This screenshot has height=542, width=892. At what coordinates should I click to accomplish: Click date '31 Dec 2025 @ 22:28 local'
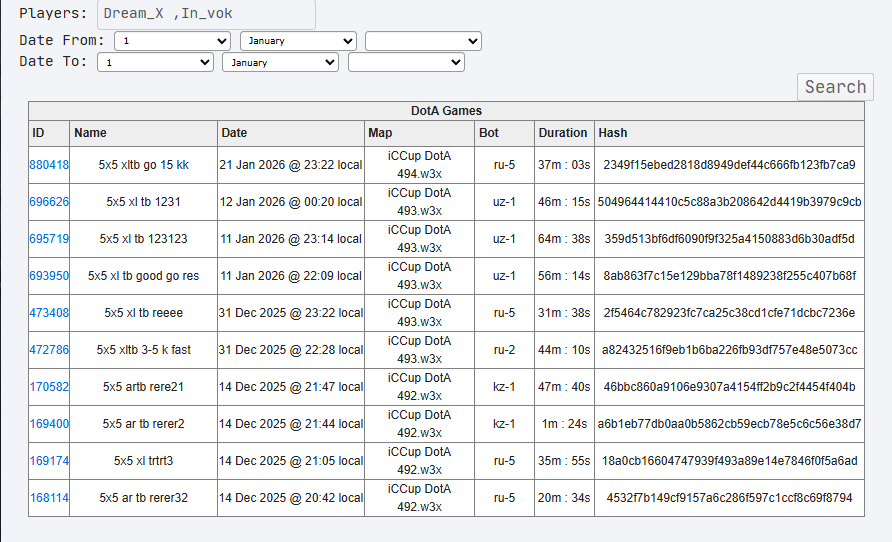pyautogui.click(x=291, y=350)
